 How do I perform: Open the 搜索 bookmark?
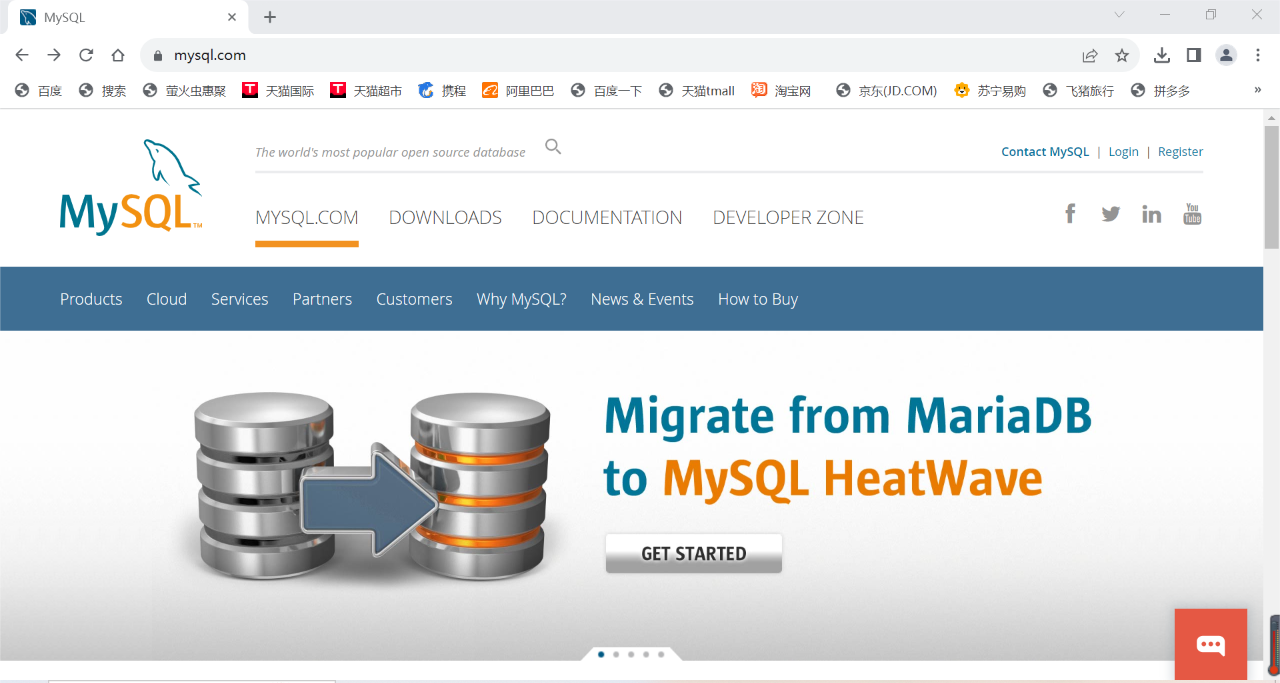tap(102, 90)
